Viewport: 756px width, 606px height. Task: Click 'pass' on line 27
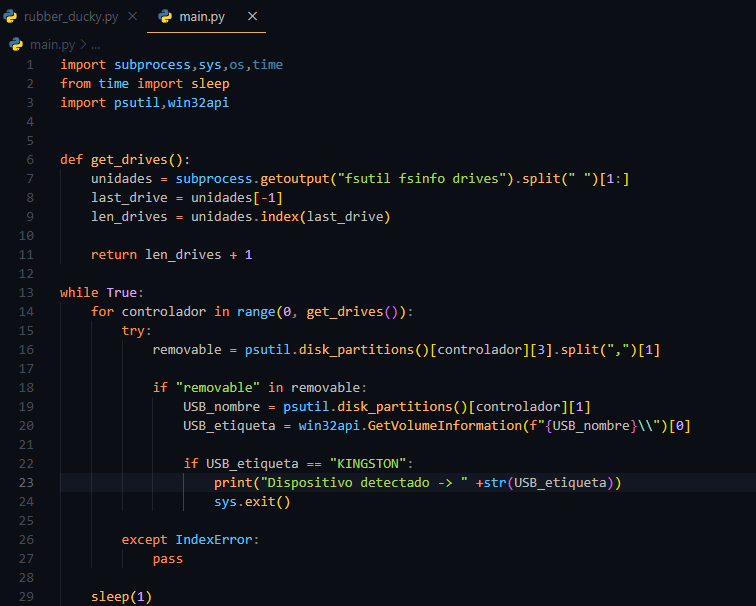tap(168, 559)
